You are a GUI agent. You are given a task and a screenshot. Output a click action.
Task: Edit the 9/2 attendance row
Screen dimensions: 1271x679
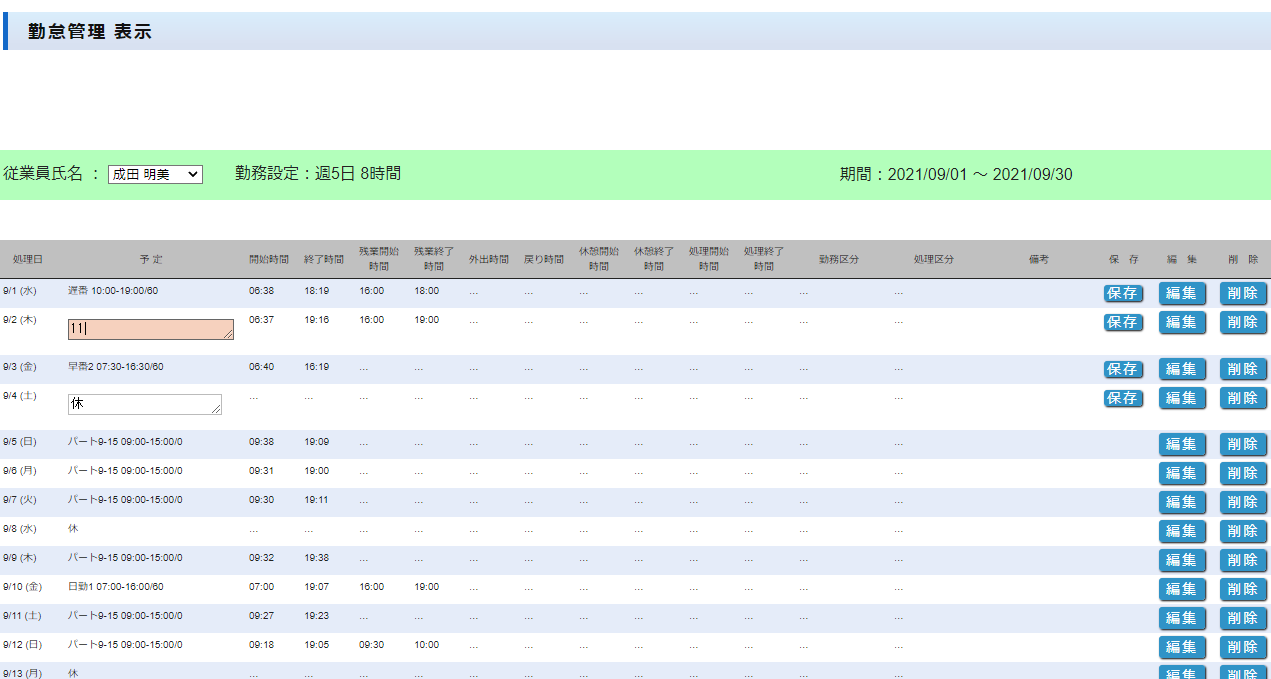pyautogui.click(x=1181, y=322)
